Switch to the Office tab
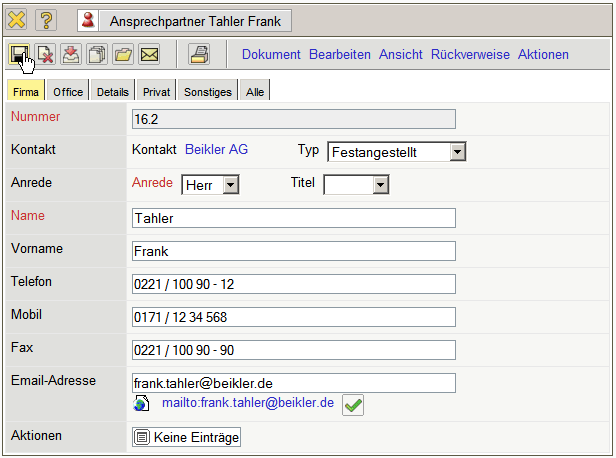This screenshot has height=458, width=616. point(68,92)
